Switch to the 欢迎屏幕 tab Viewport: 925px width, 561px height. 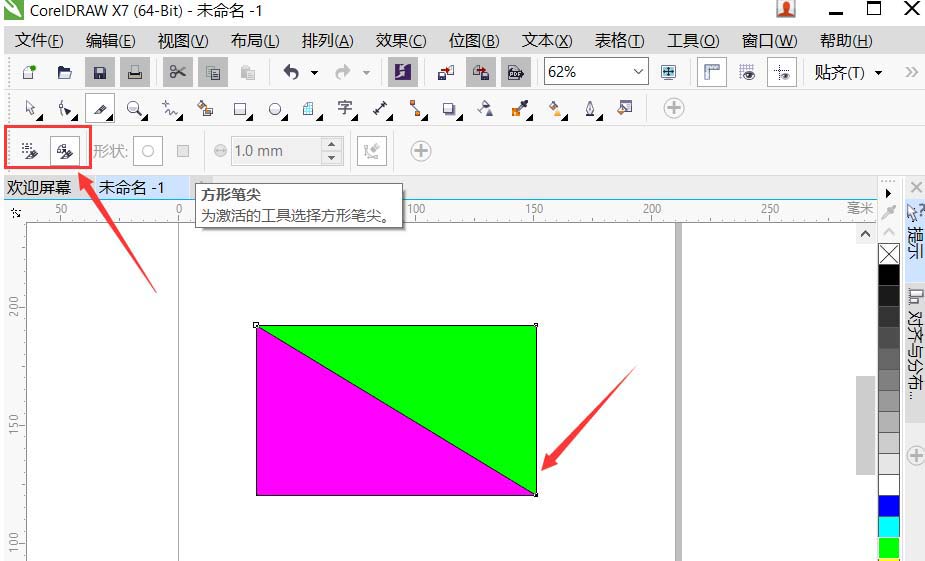(39, 188)
